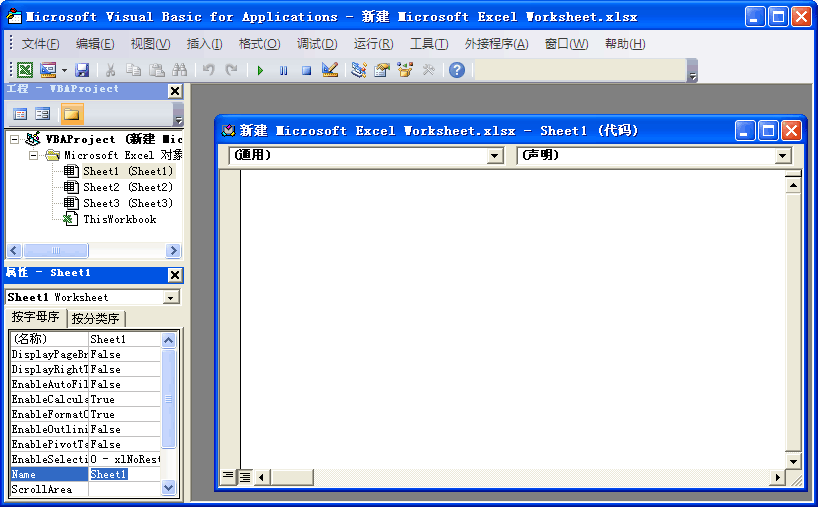Open the 工具(T) menu
The height and width of the screenshot is (507, 818).
[x=429, y=44]
